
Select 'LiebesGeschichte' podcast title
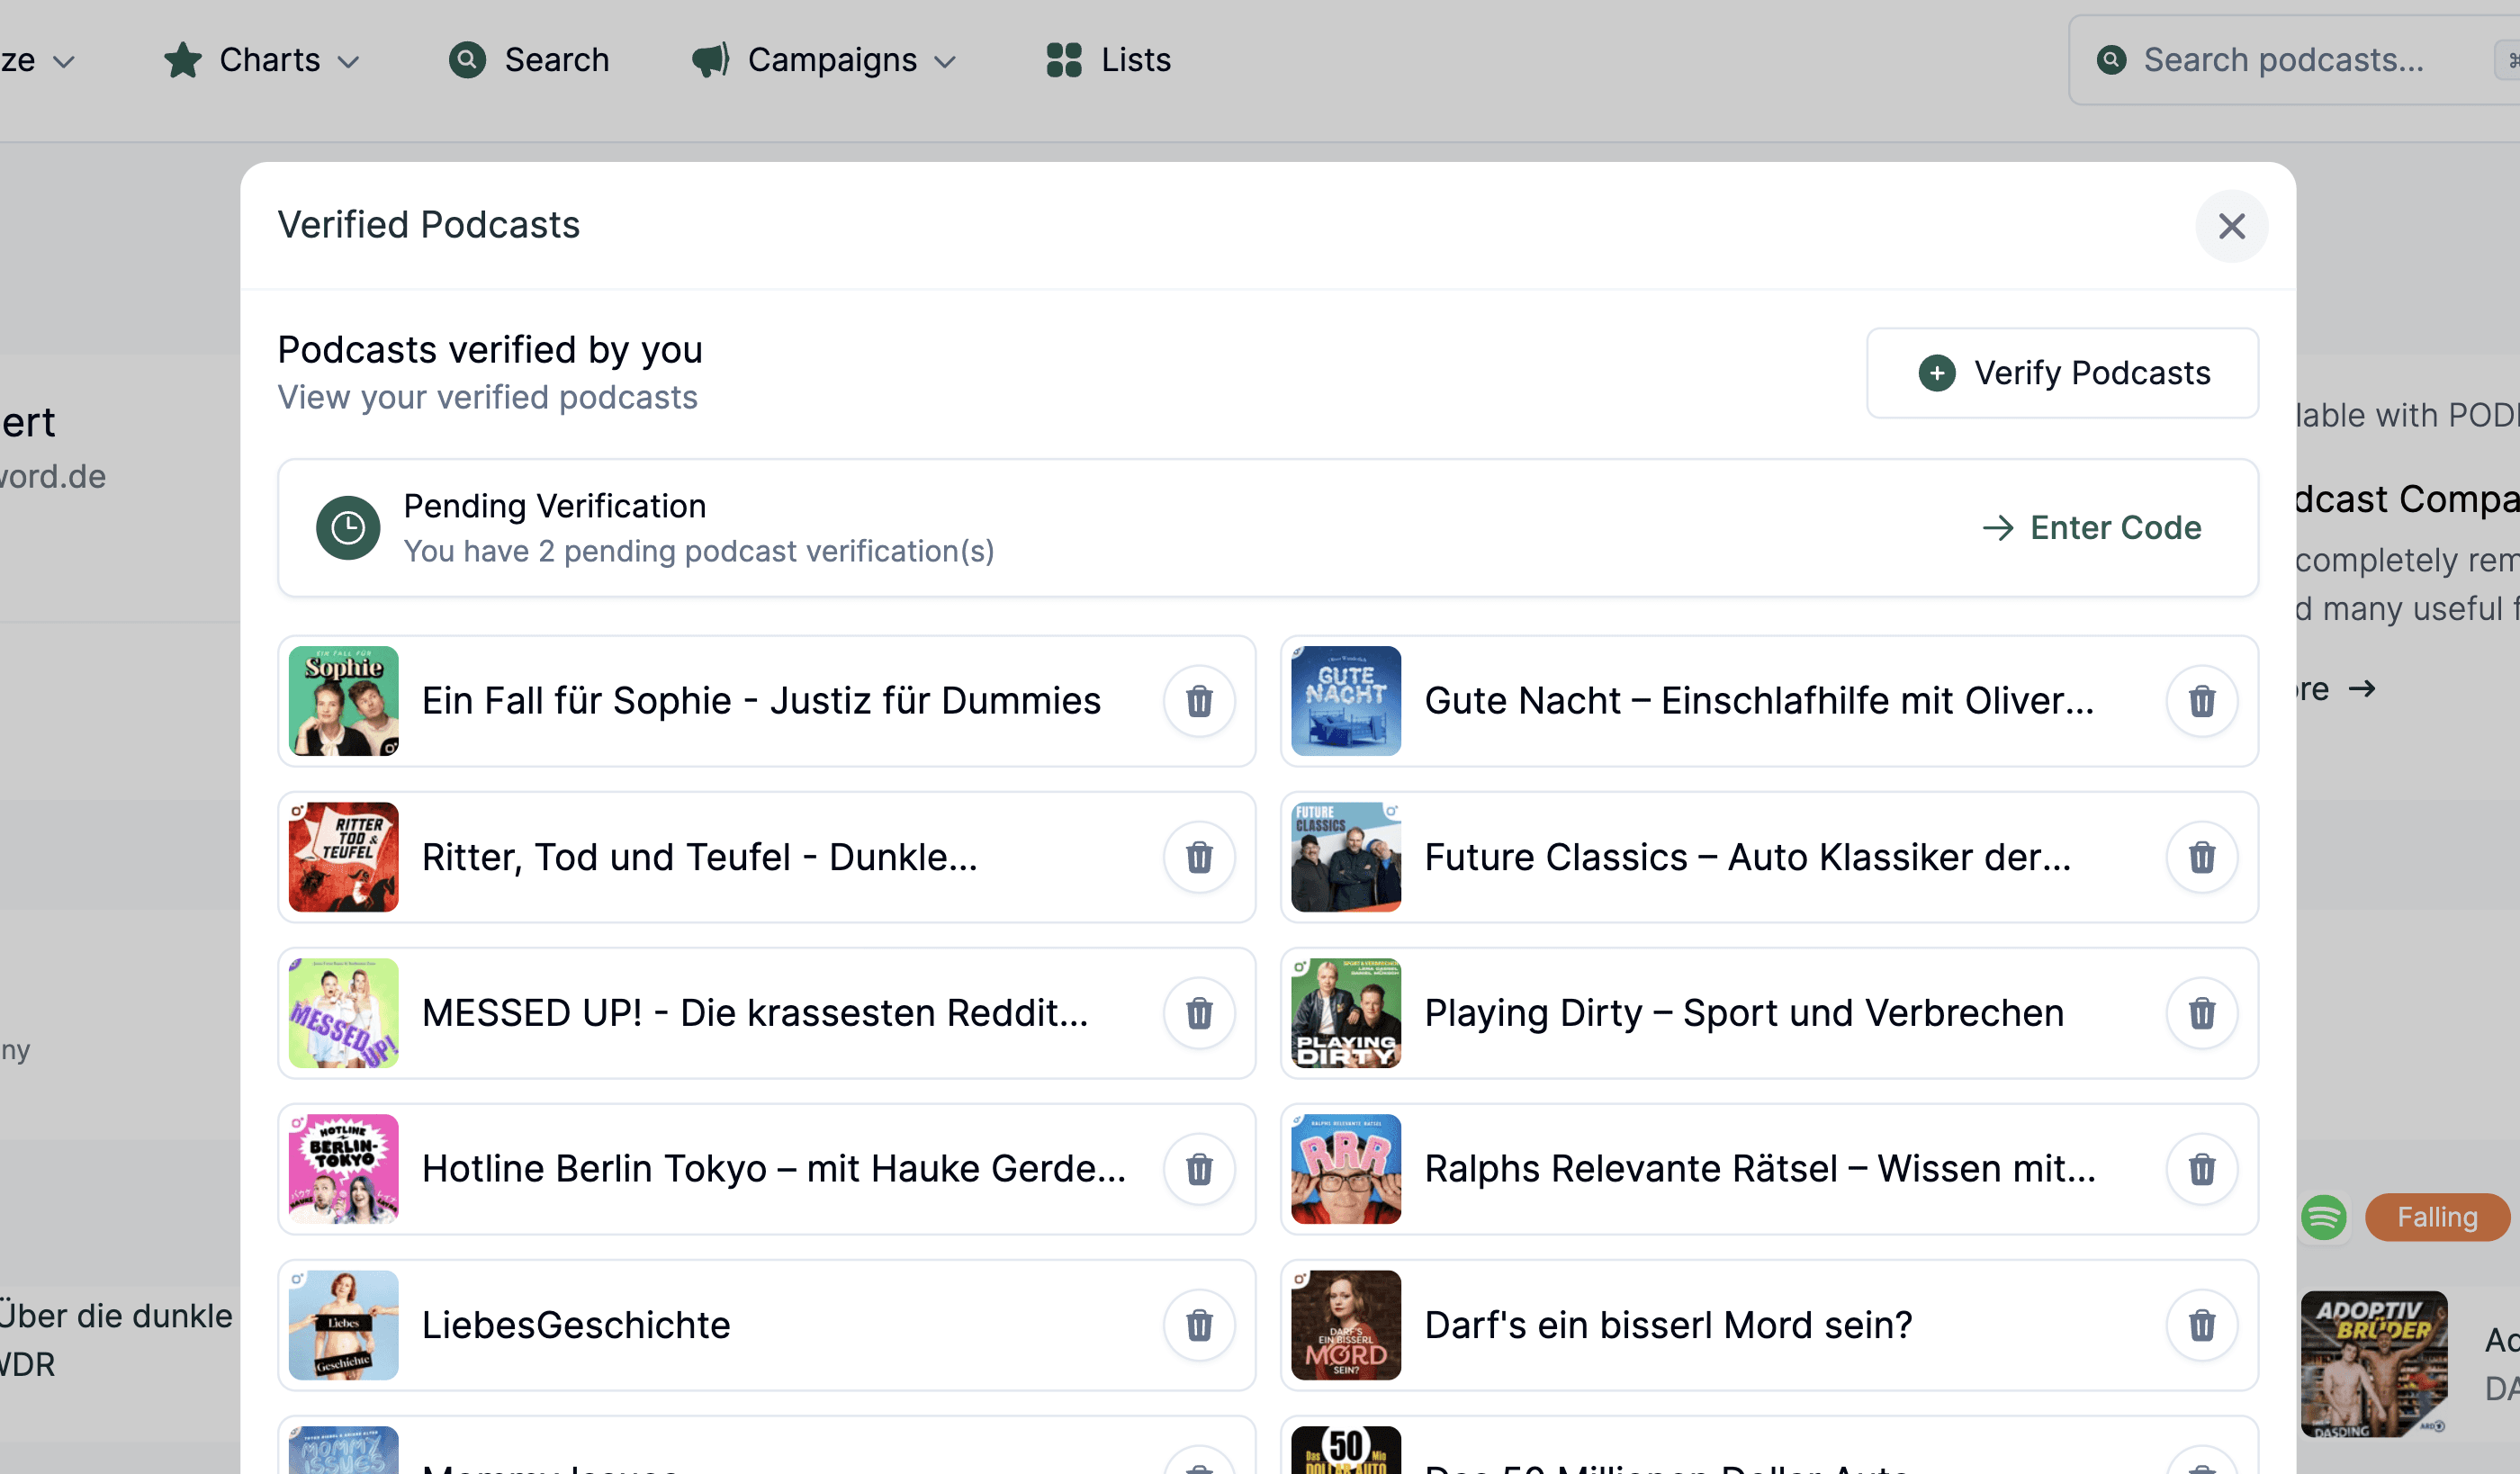coord(576,1325)
